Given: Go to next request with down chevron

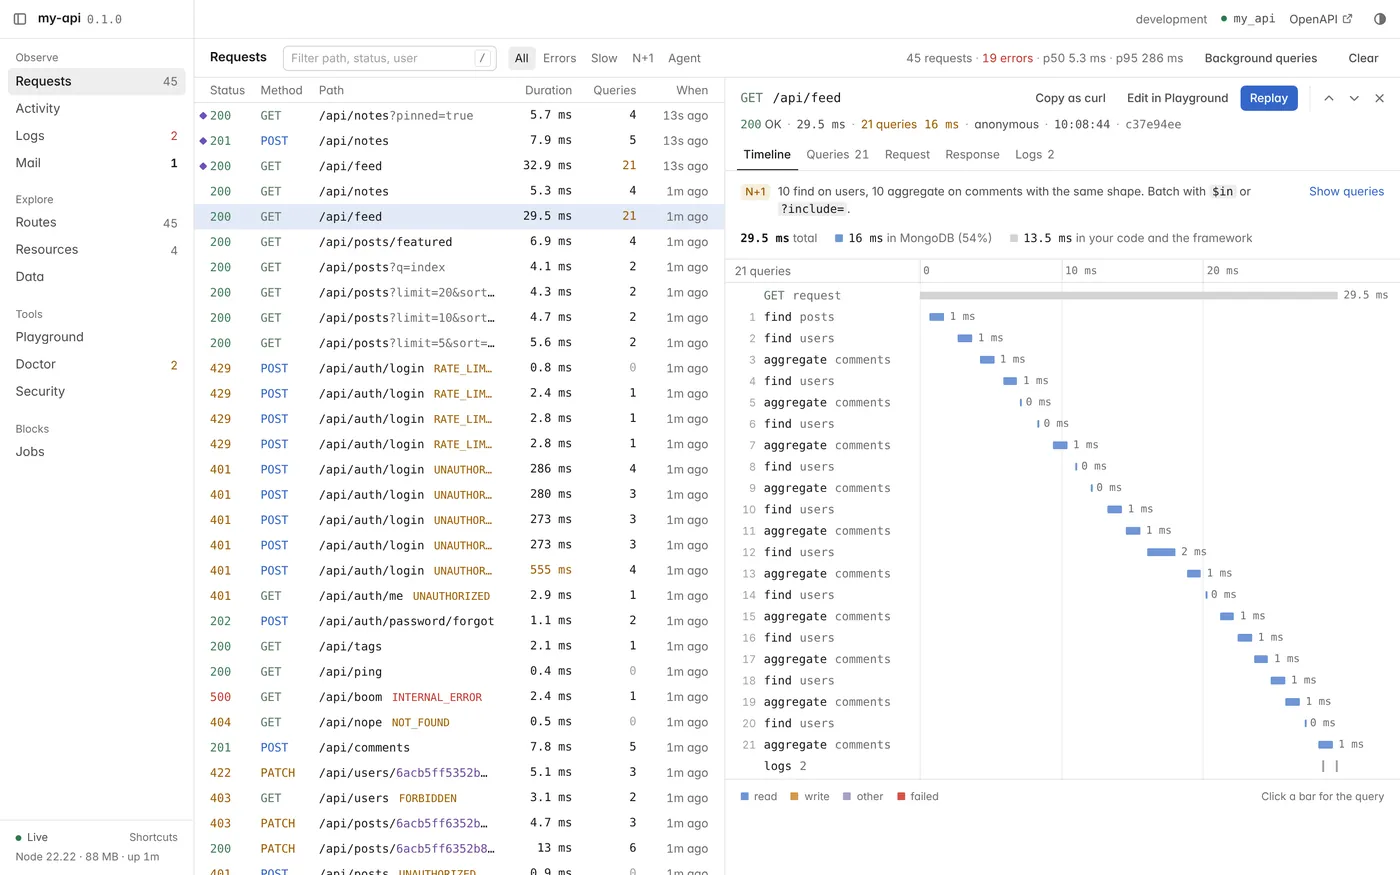Looking at the screenshot, I should [1354, 98].
